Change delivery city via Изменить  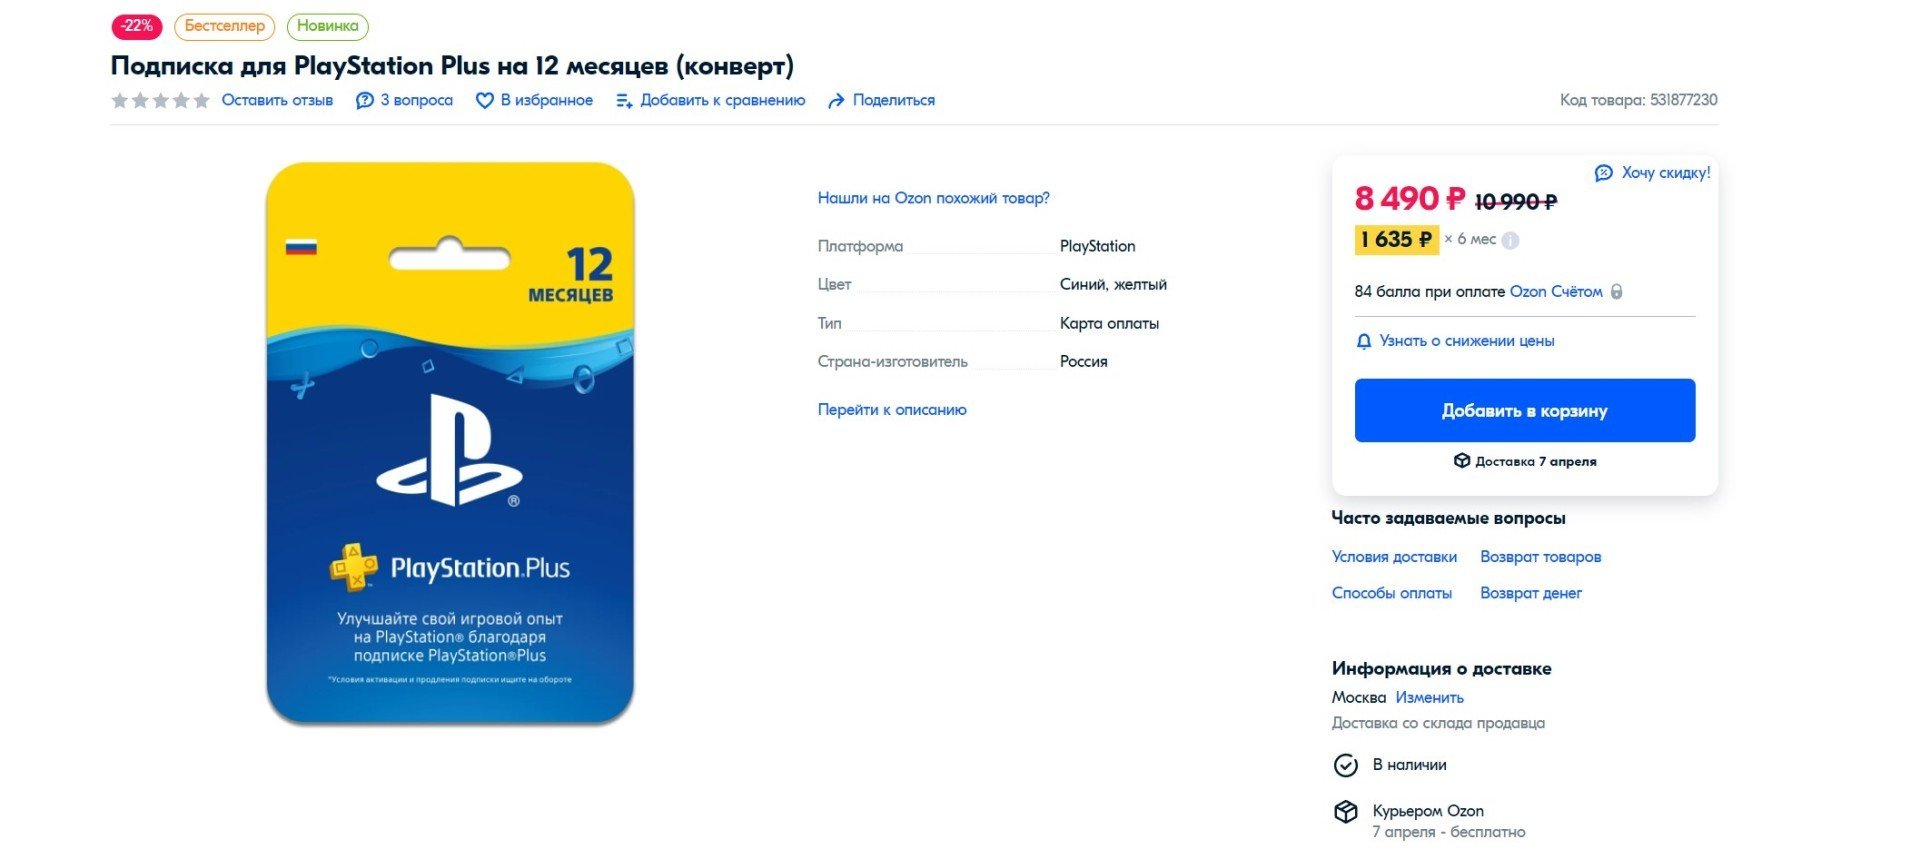point(1429,698)
